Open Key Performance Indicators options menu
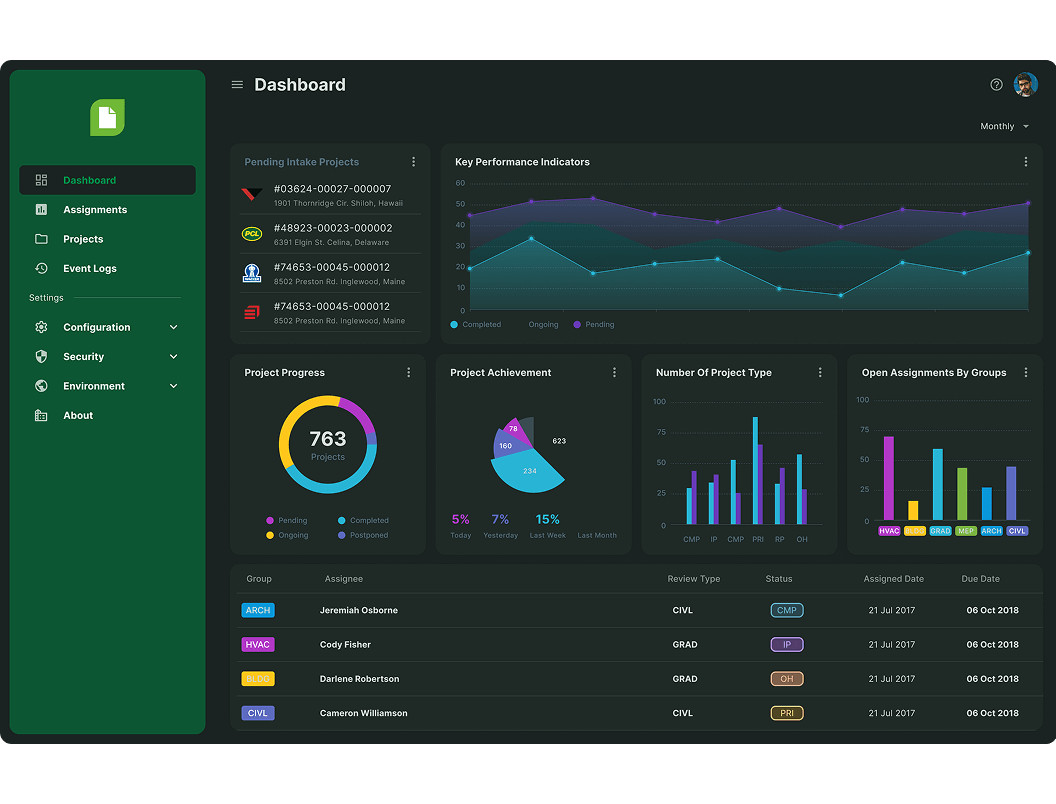The width and height of the screenshot is (1056, 804). [1025, 162]
